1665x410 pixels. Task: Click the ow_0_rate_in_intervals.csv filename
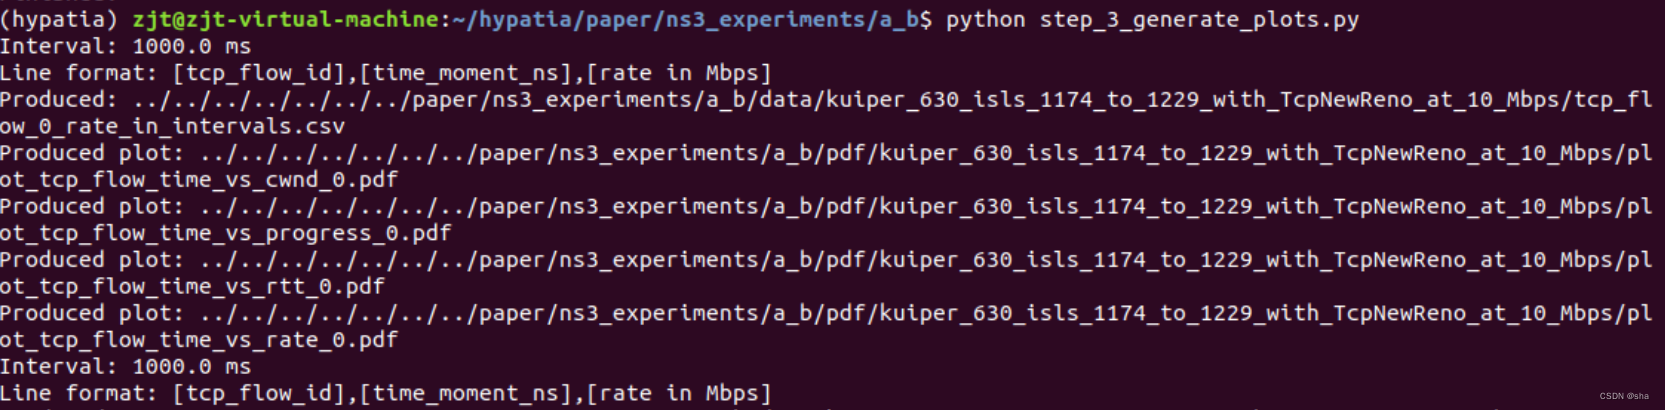click(172, 126)
